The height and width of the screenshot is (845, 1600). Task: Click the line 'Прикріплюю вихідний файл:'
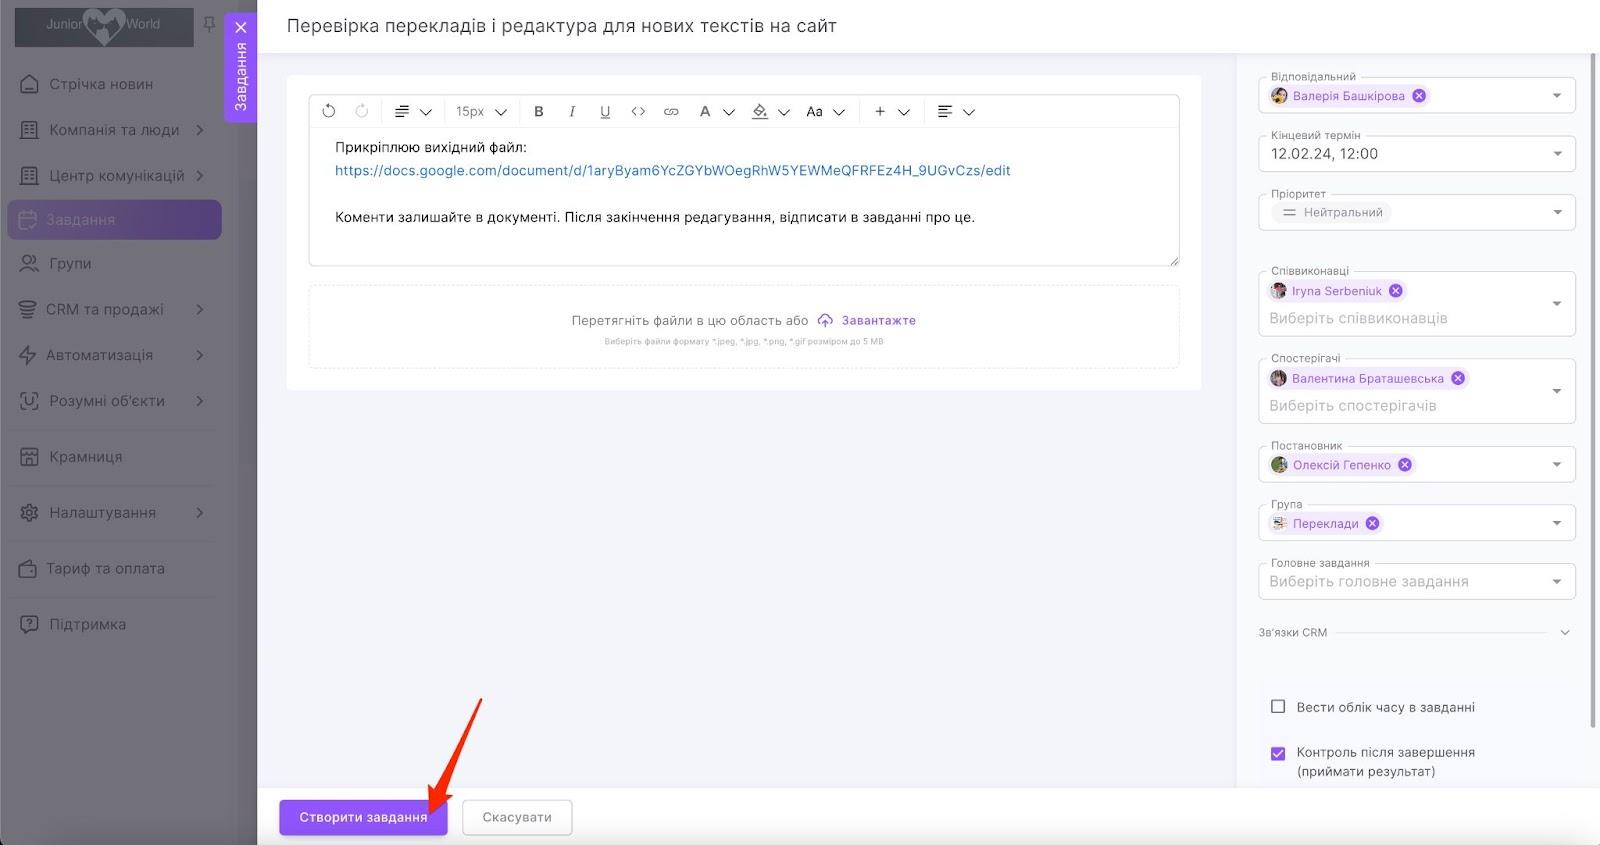[431, 147]
